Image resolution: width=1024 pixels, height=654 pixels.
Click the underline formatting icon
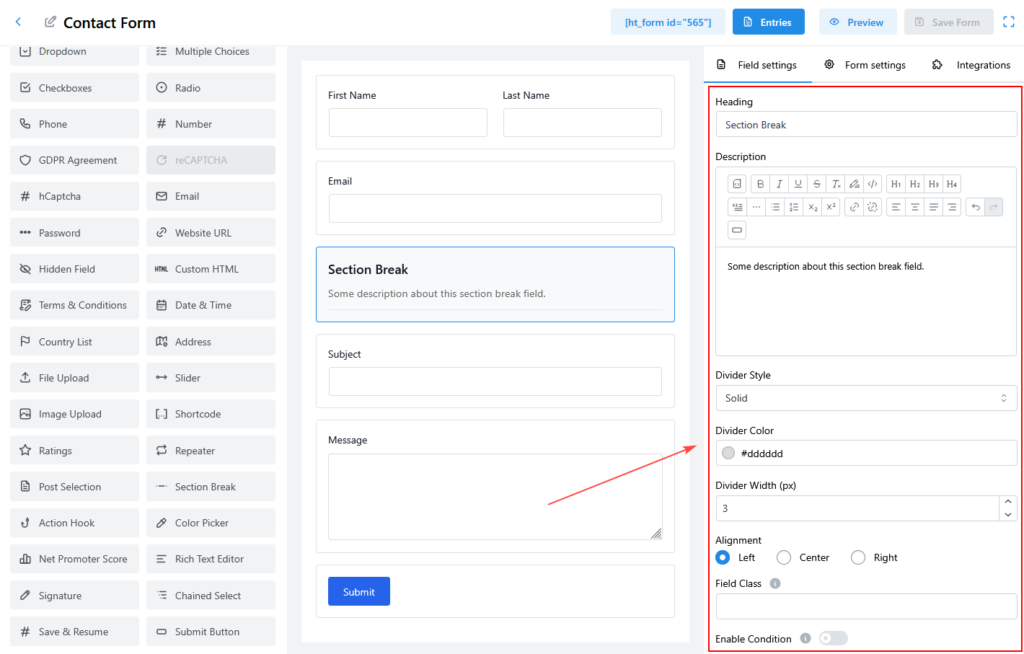pyautogui.click(x=798, y=184)
